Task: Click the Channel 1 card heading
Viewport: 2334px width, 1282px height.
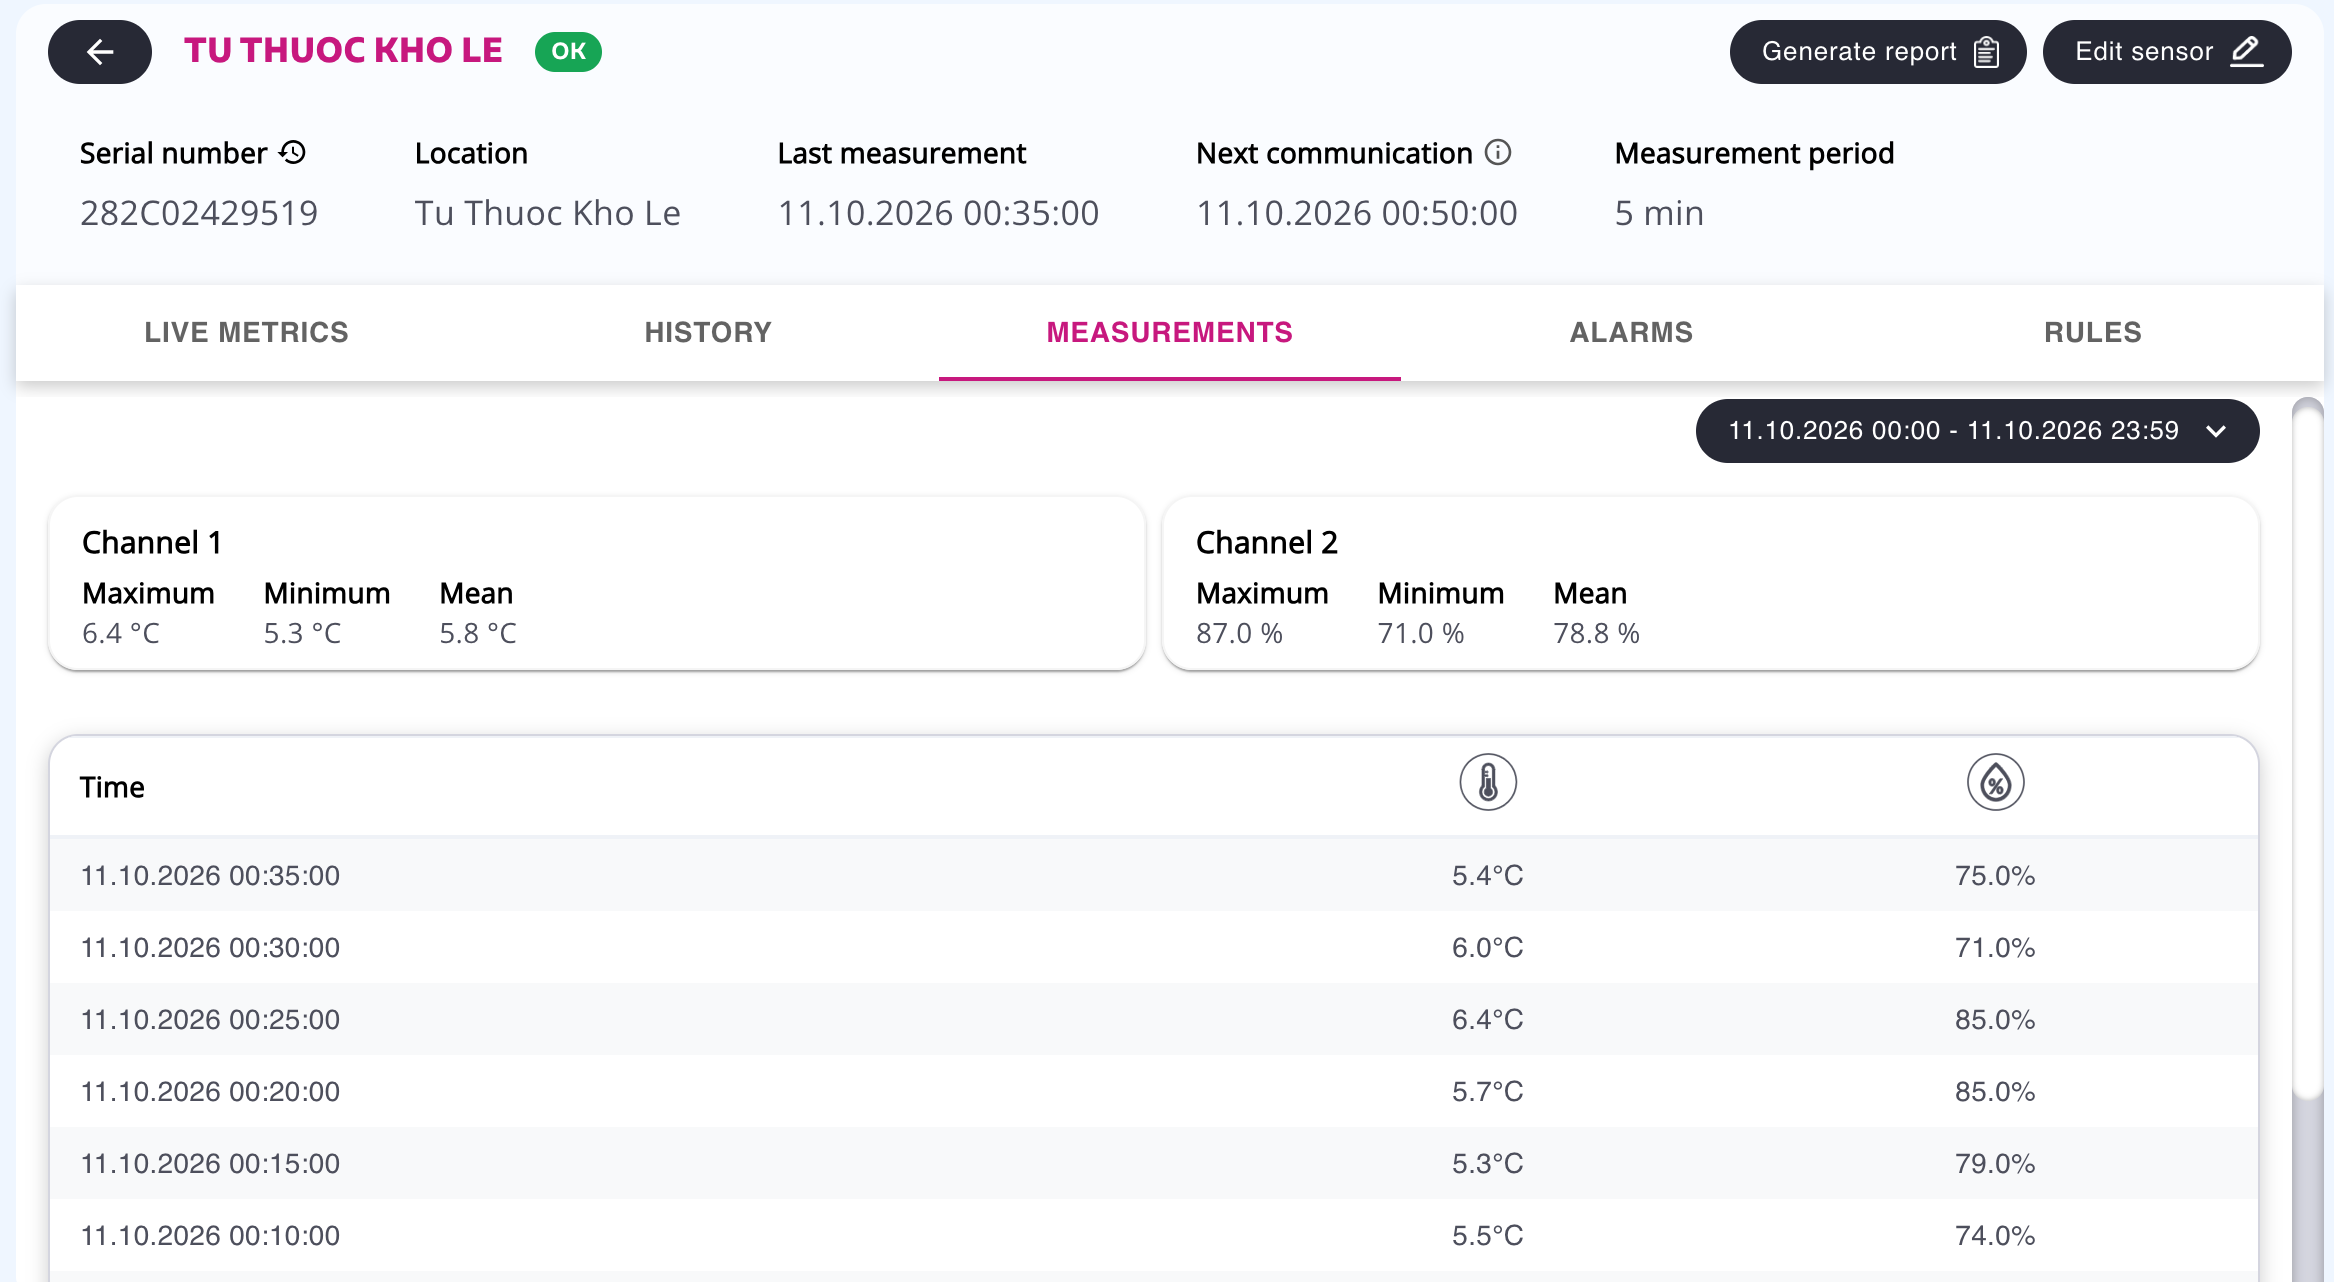Action: tap(152, 542)
